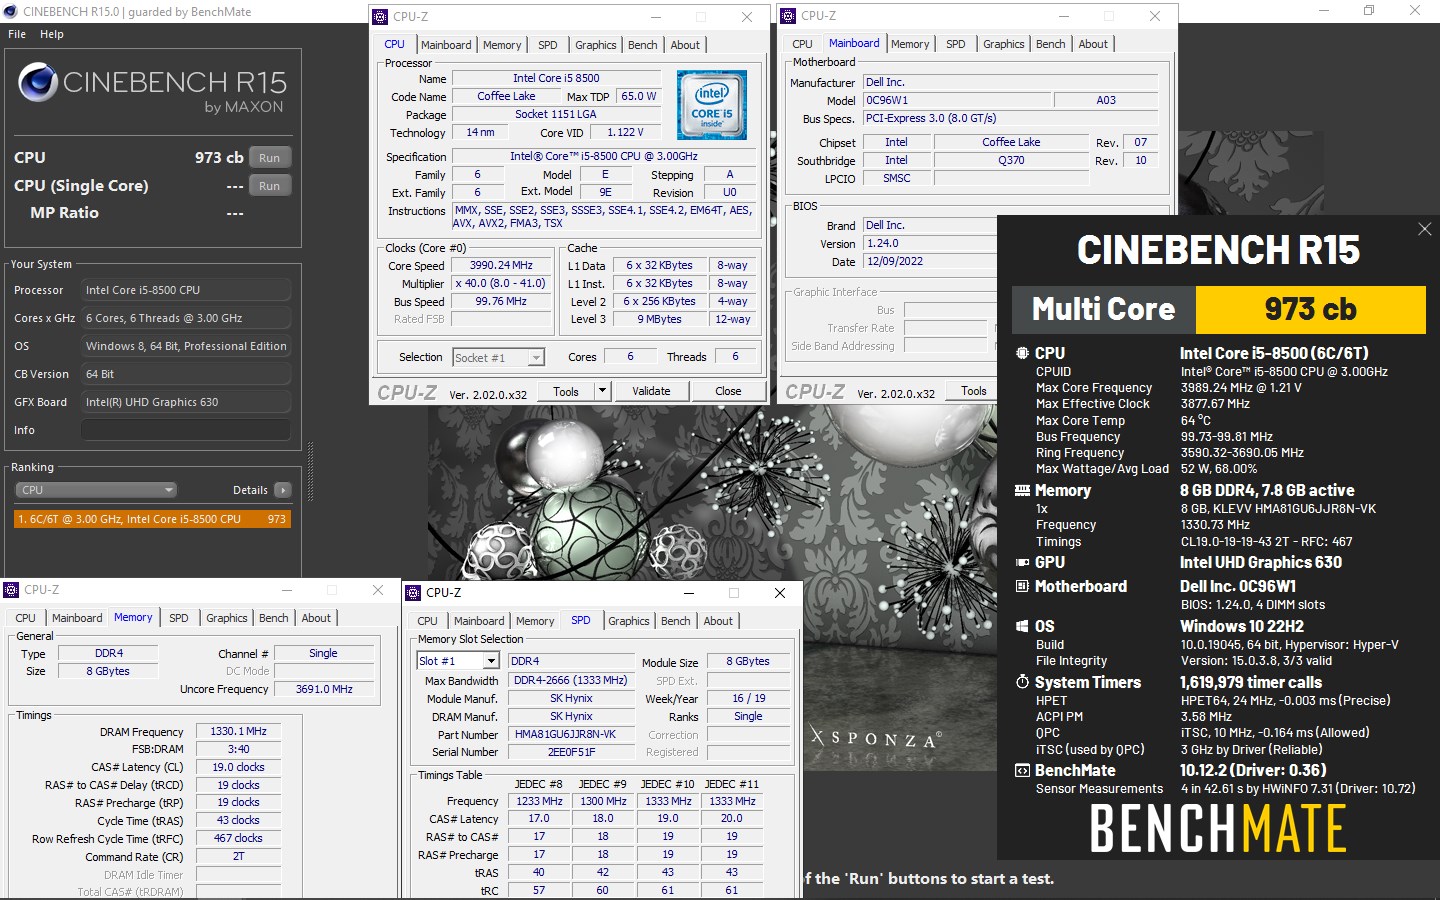Switch to Bench tab in CPU-Z CPU window
This screenshot has height=900, width=1440.
coord(643,45)
